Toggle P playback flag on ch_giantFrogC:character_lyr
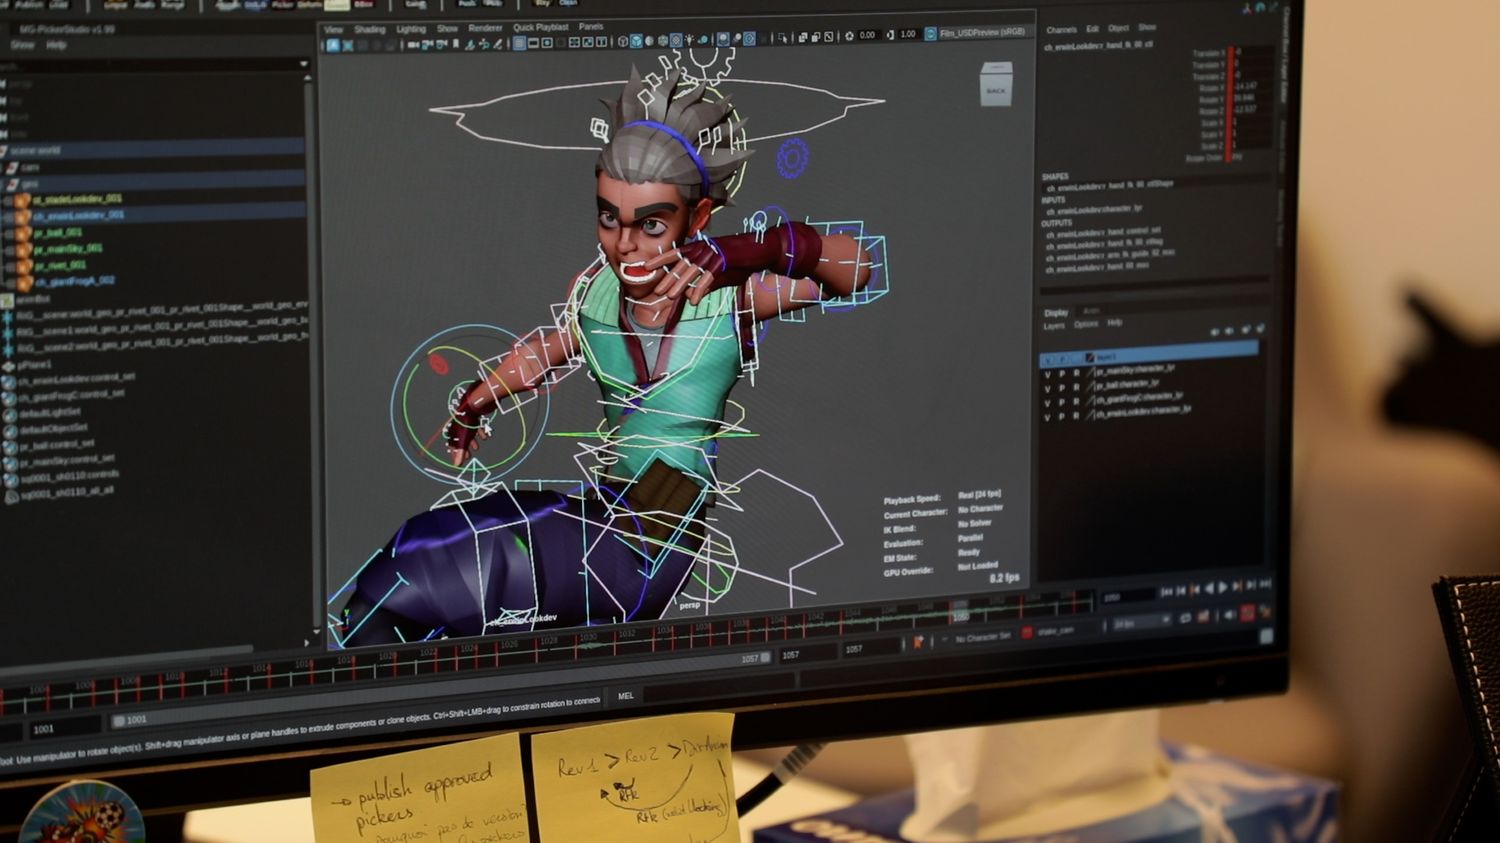Image resolution: width=1500 pixels, height=843 pixels. pyautogui.click(x=1061, y=399)
